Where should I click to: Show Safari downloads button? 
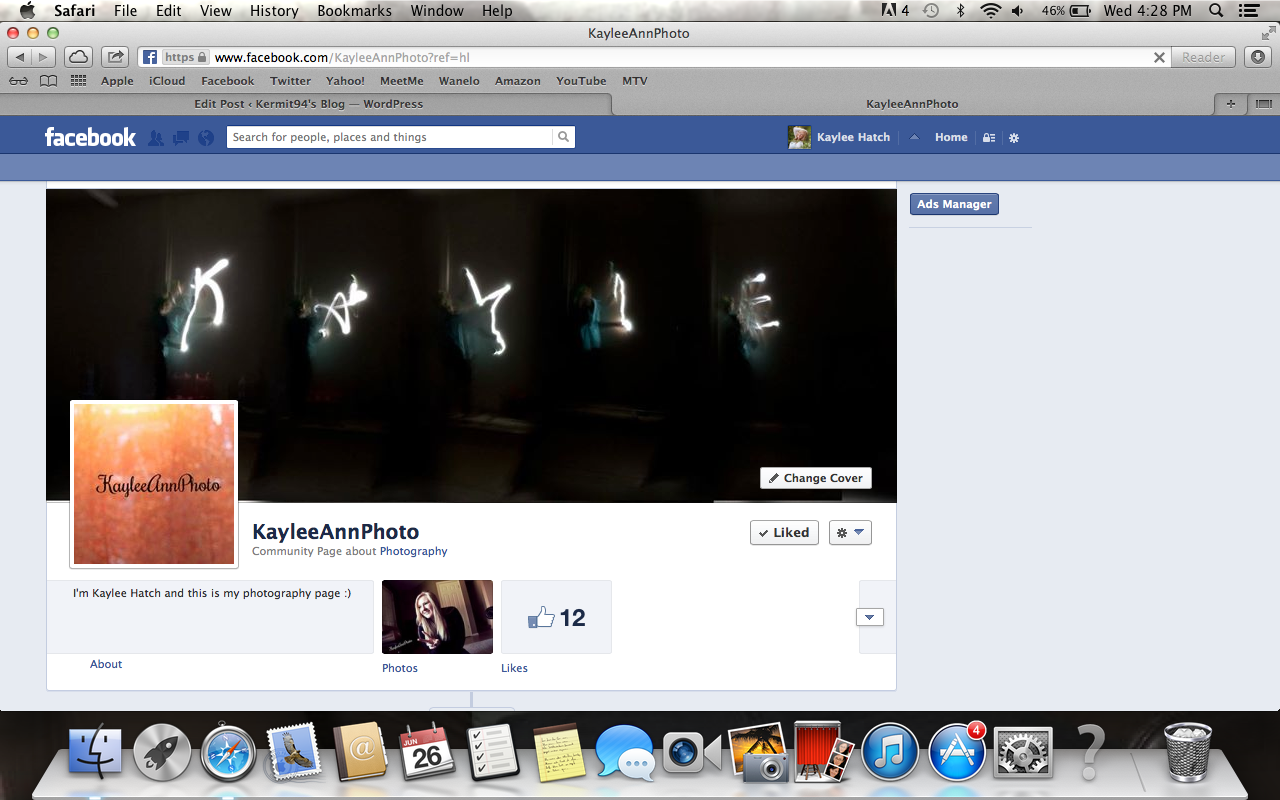pos(1258,57)
